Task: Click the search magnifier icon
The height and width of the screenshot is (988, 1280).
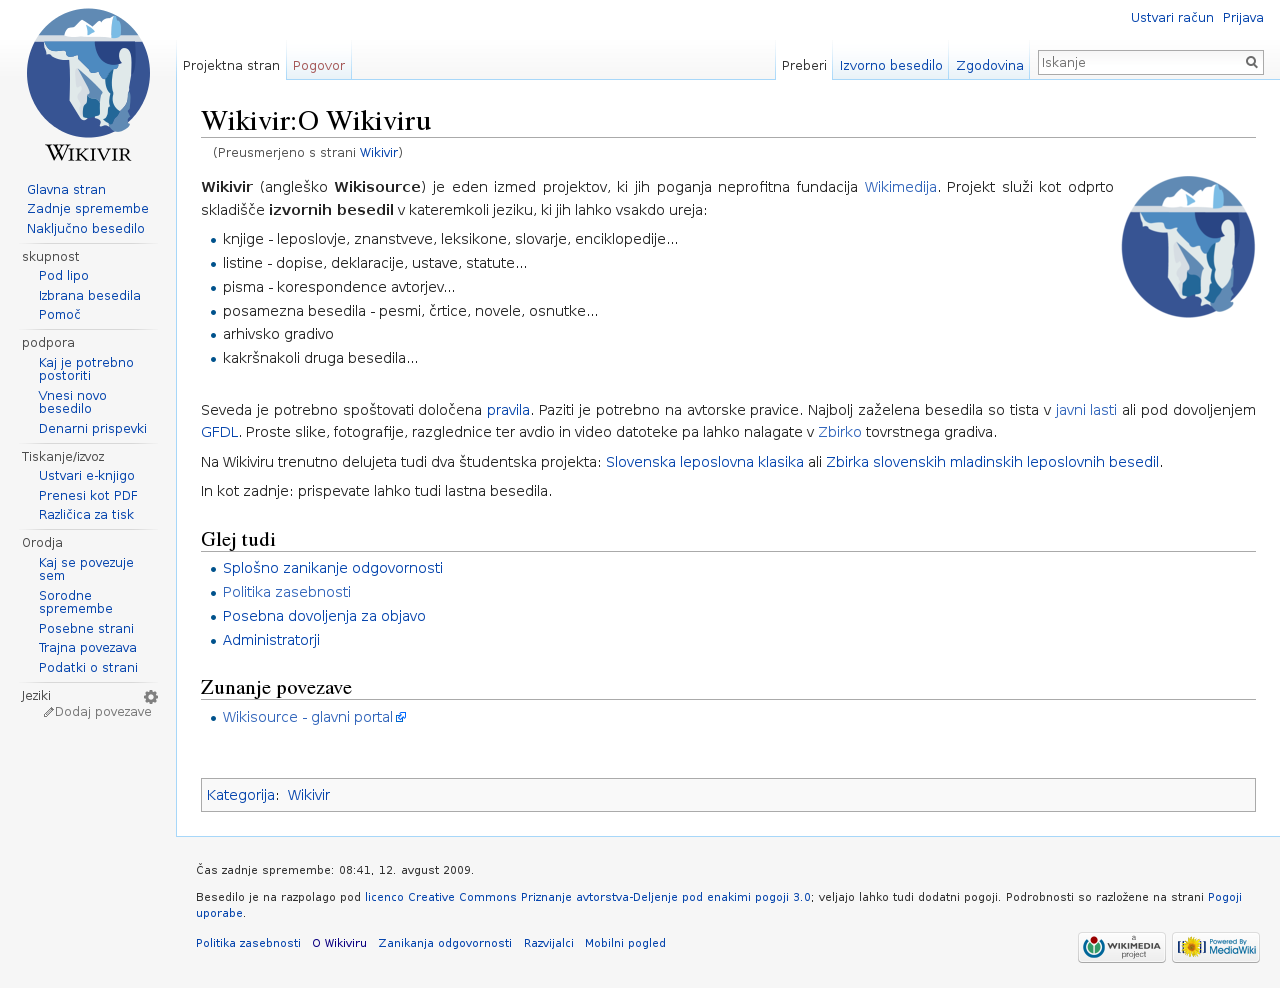Action: (x=1251, y=63)
